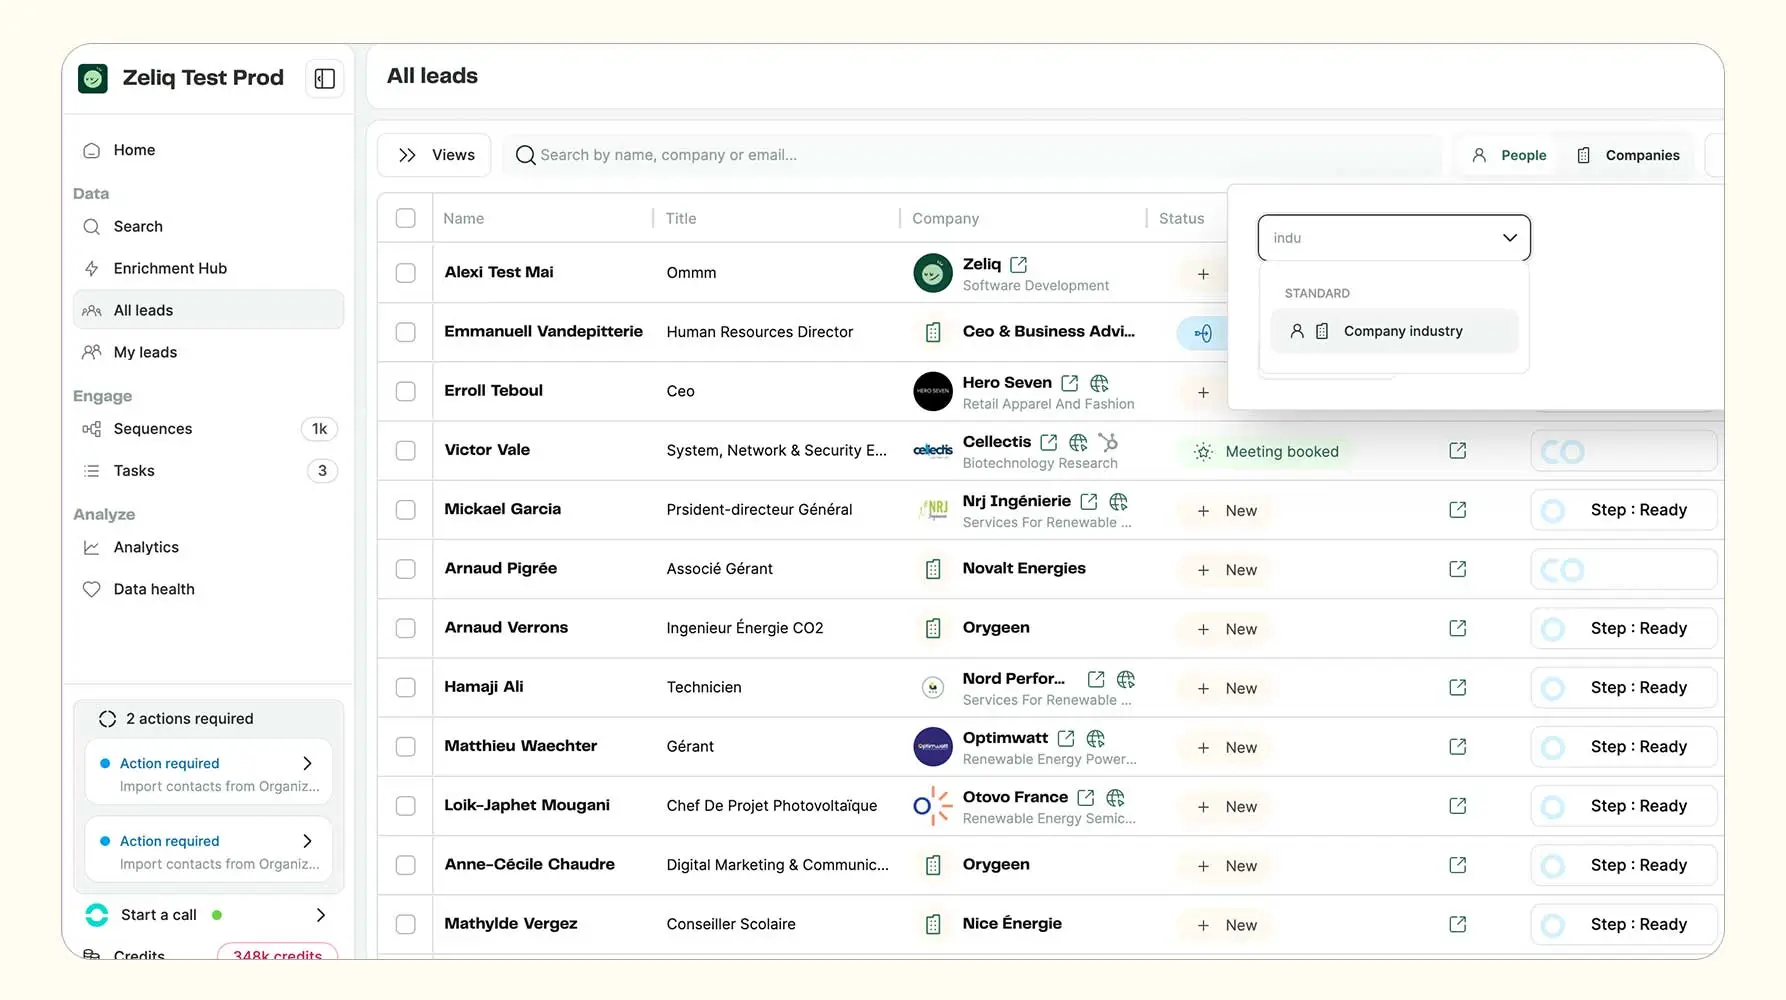Open Start a call chevron

(320, 915)
